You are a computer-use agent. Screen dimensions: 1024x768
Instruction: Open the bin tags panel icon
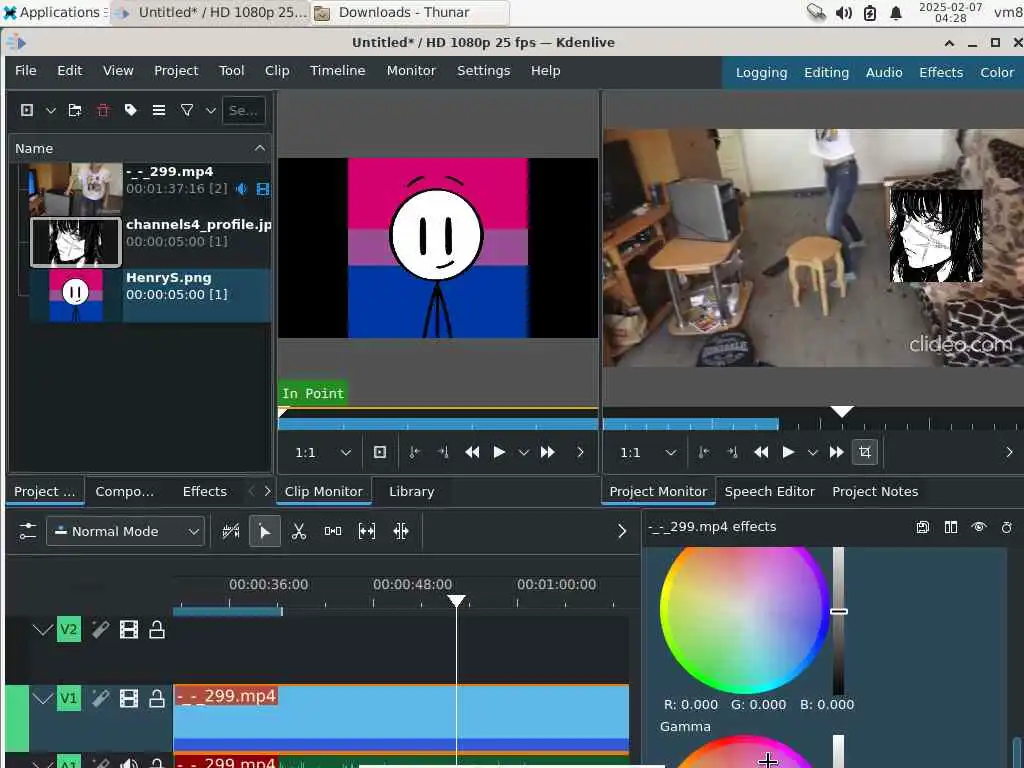131,110
